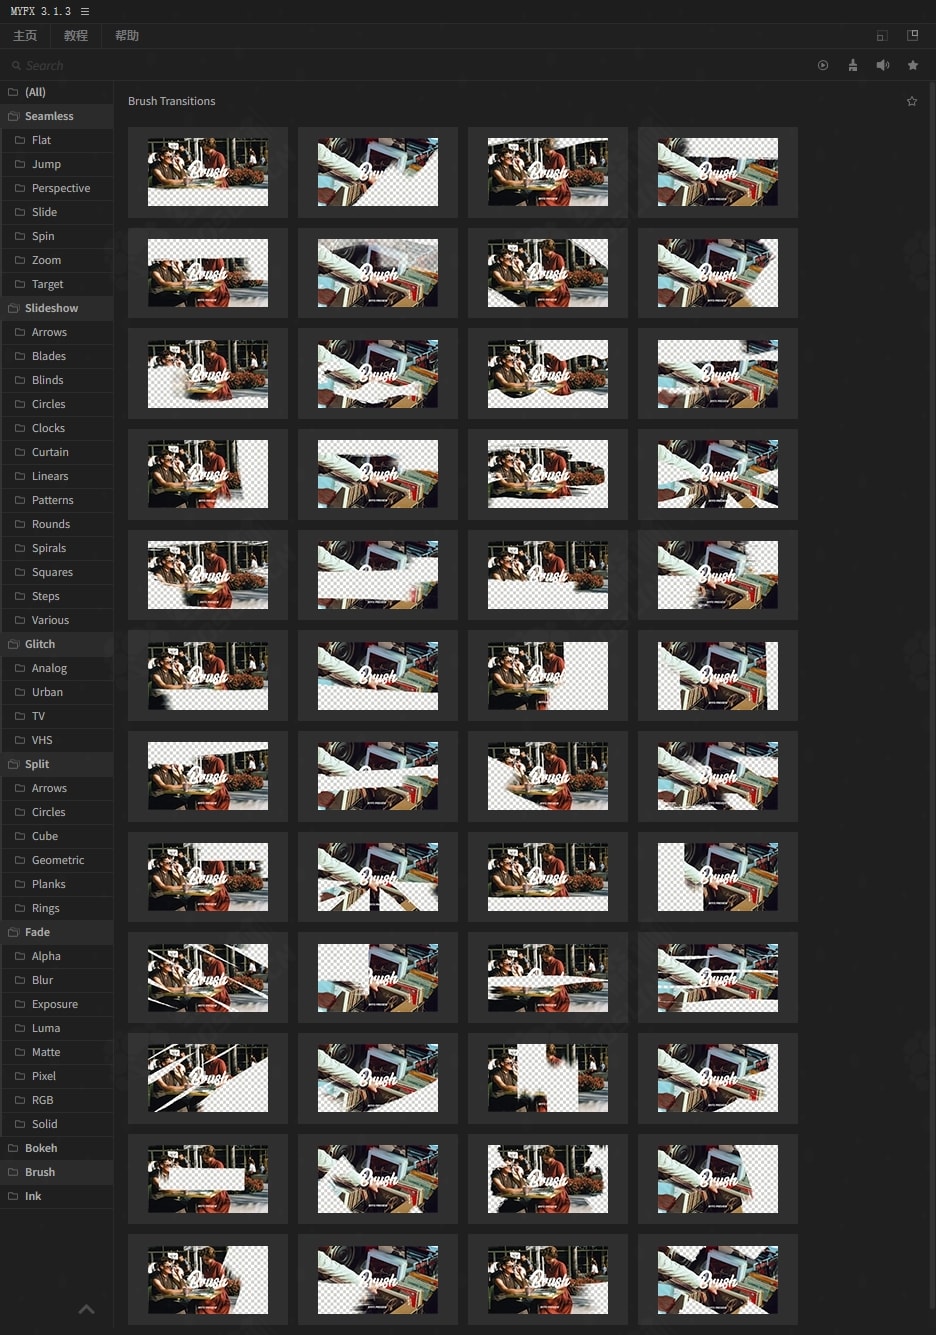Open the Luma fade subcategory

(56, 1028)
